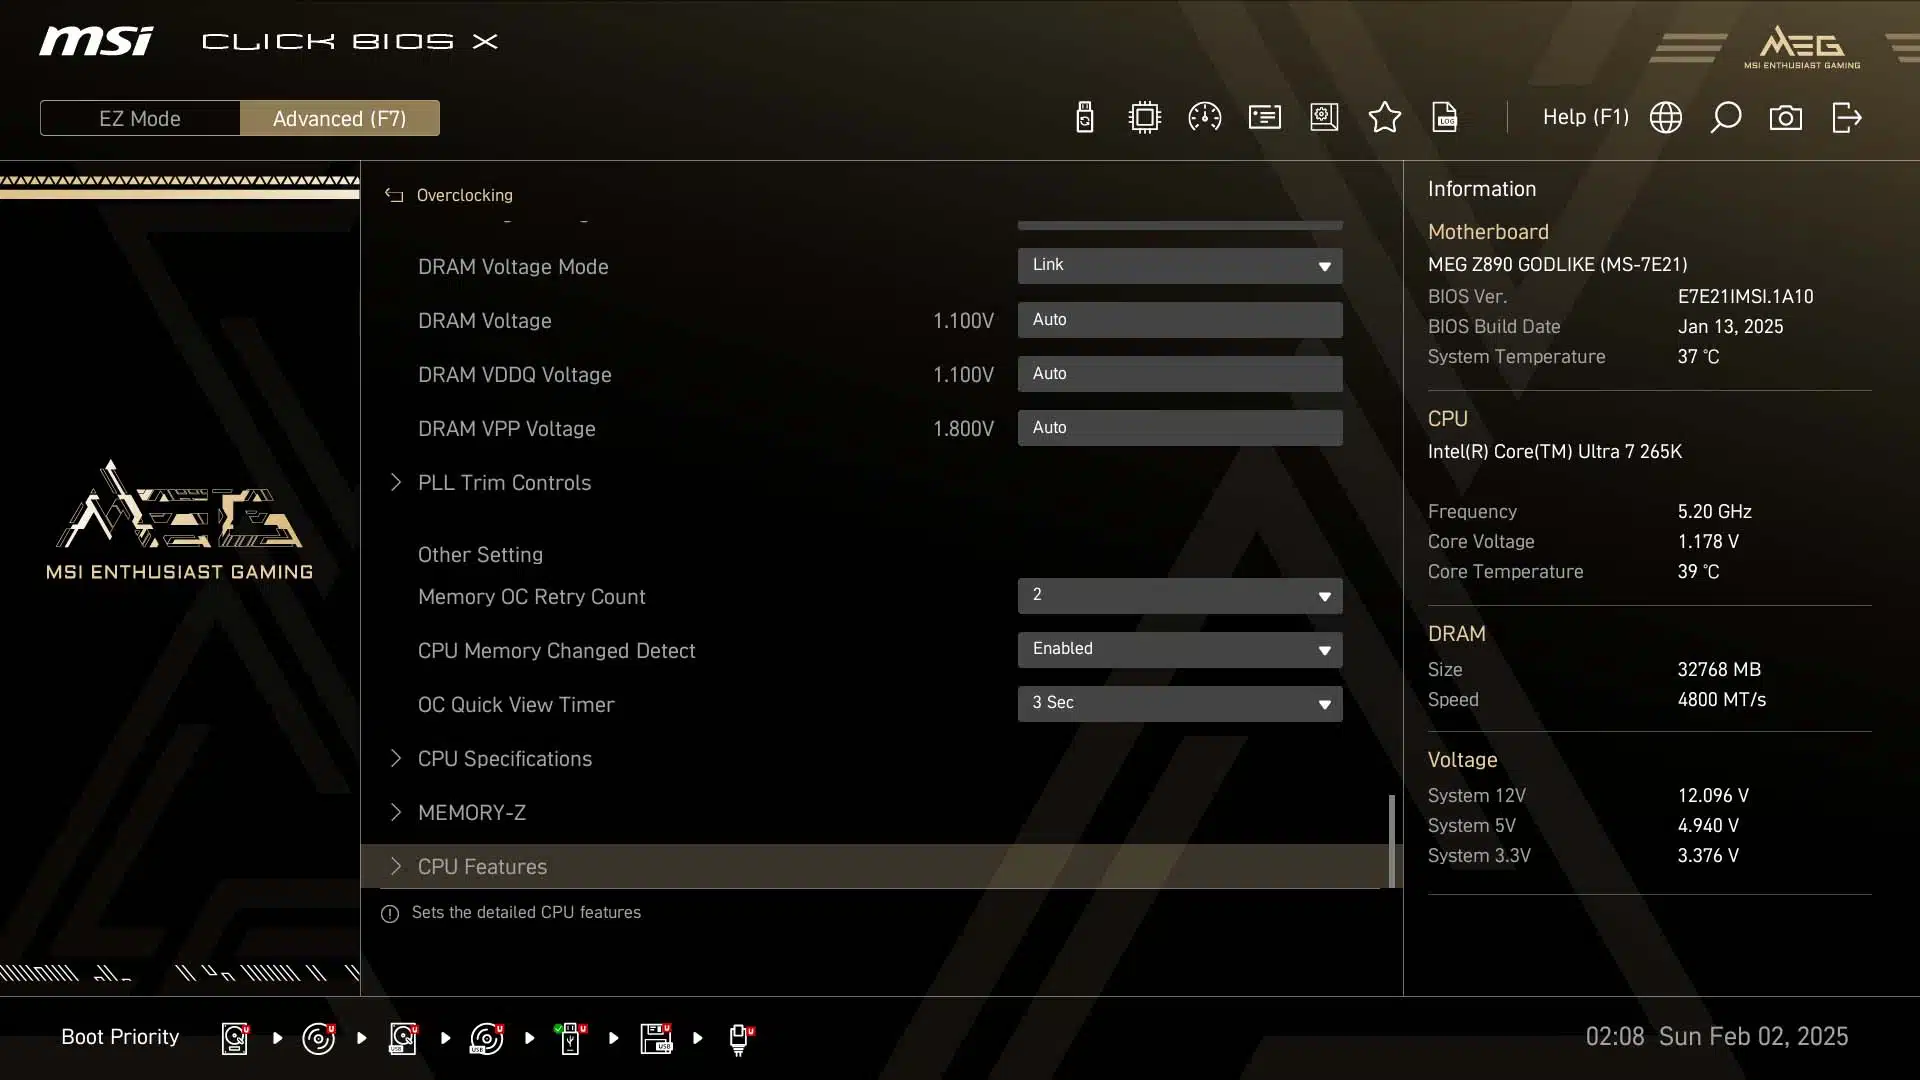Click the Intel Core Ultra 7 265K text
The image size is (1920, 1080).
[x=1554, y=452]
